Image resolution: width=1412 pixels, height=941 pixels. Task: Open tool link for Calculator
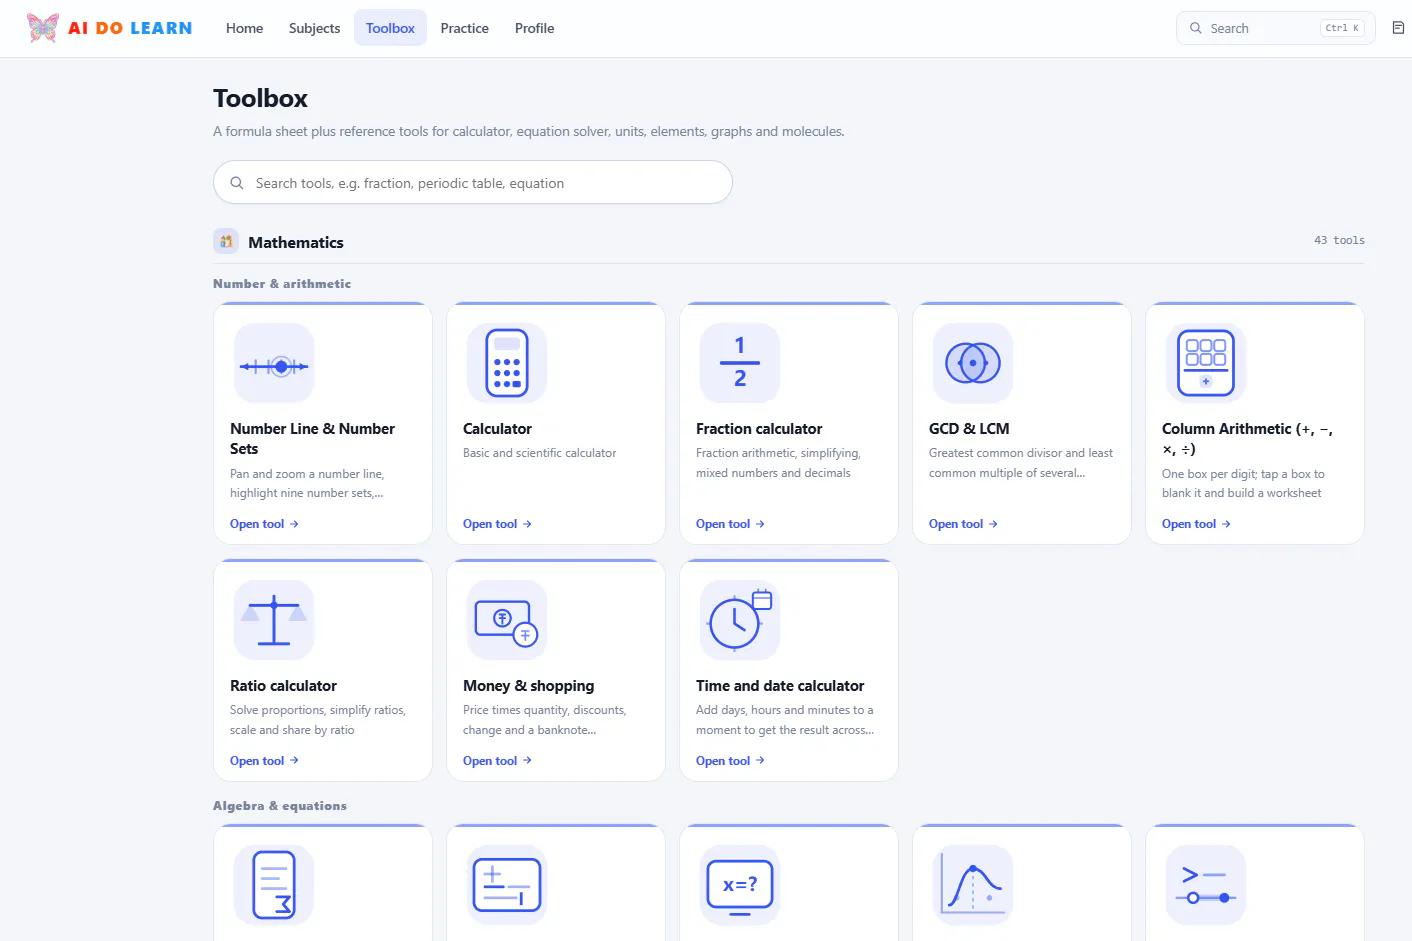click(497, 524)
